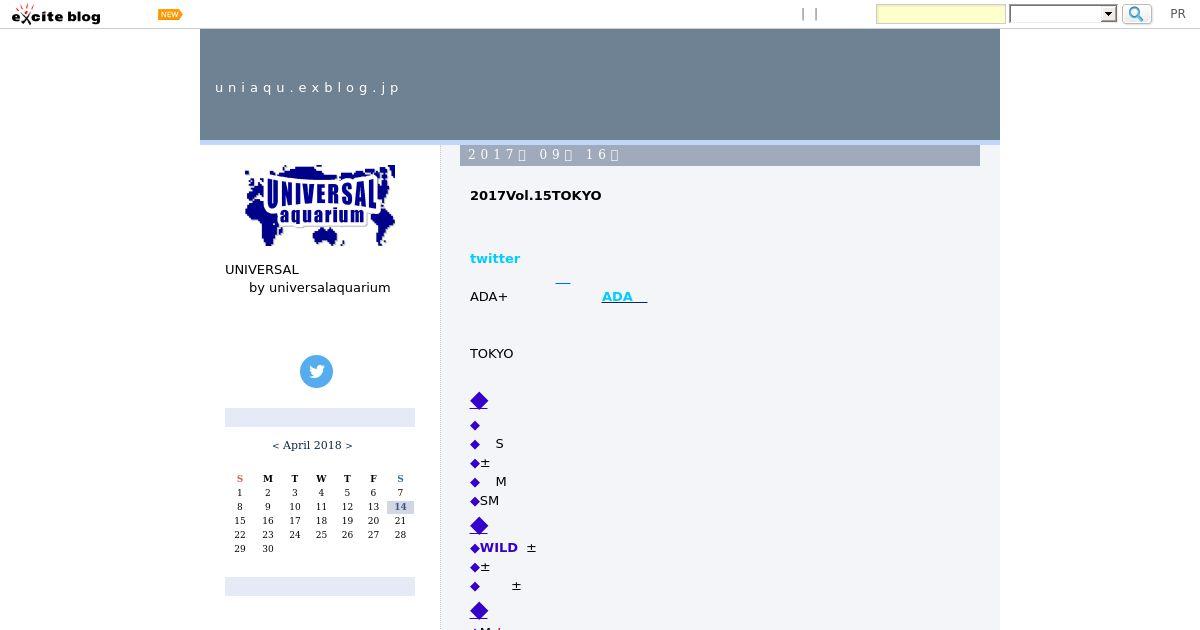The image size is (1200, 630).
Task: Click calendar date 9
Action: pyautogui.click(x=267, y=506)
